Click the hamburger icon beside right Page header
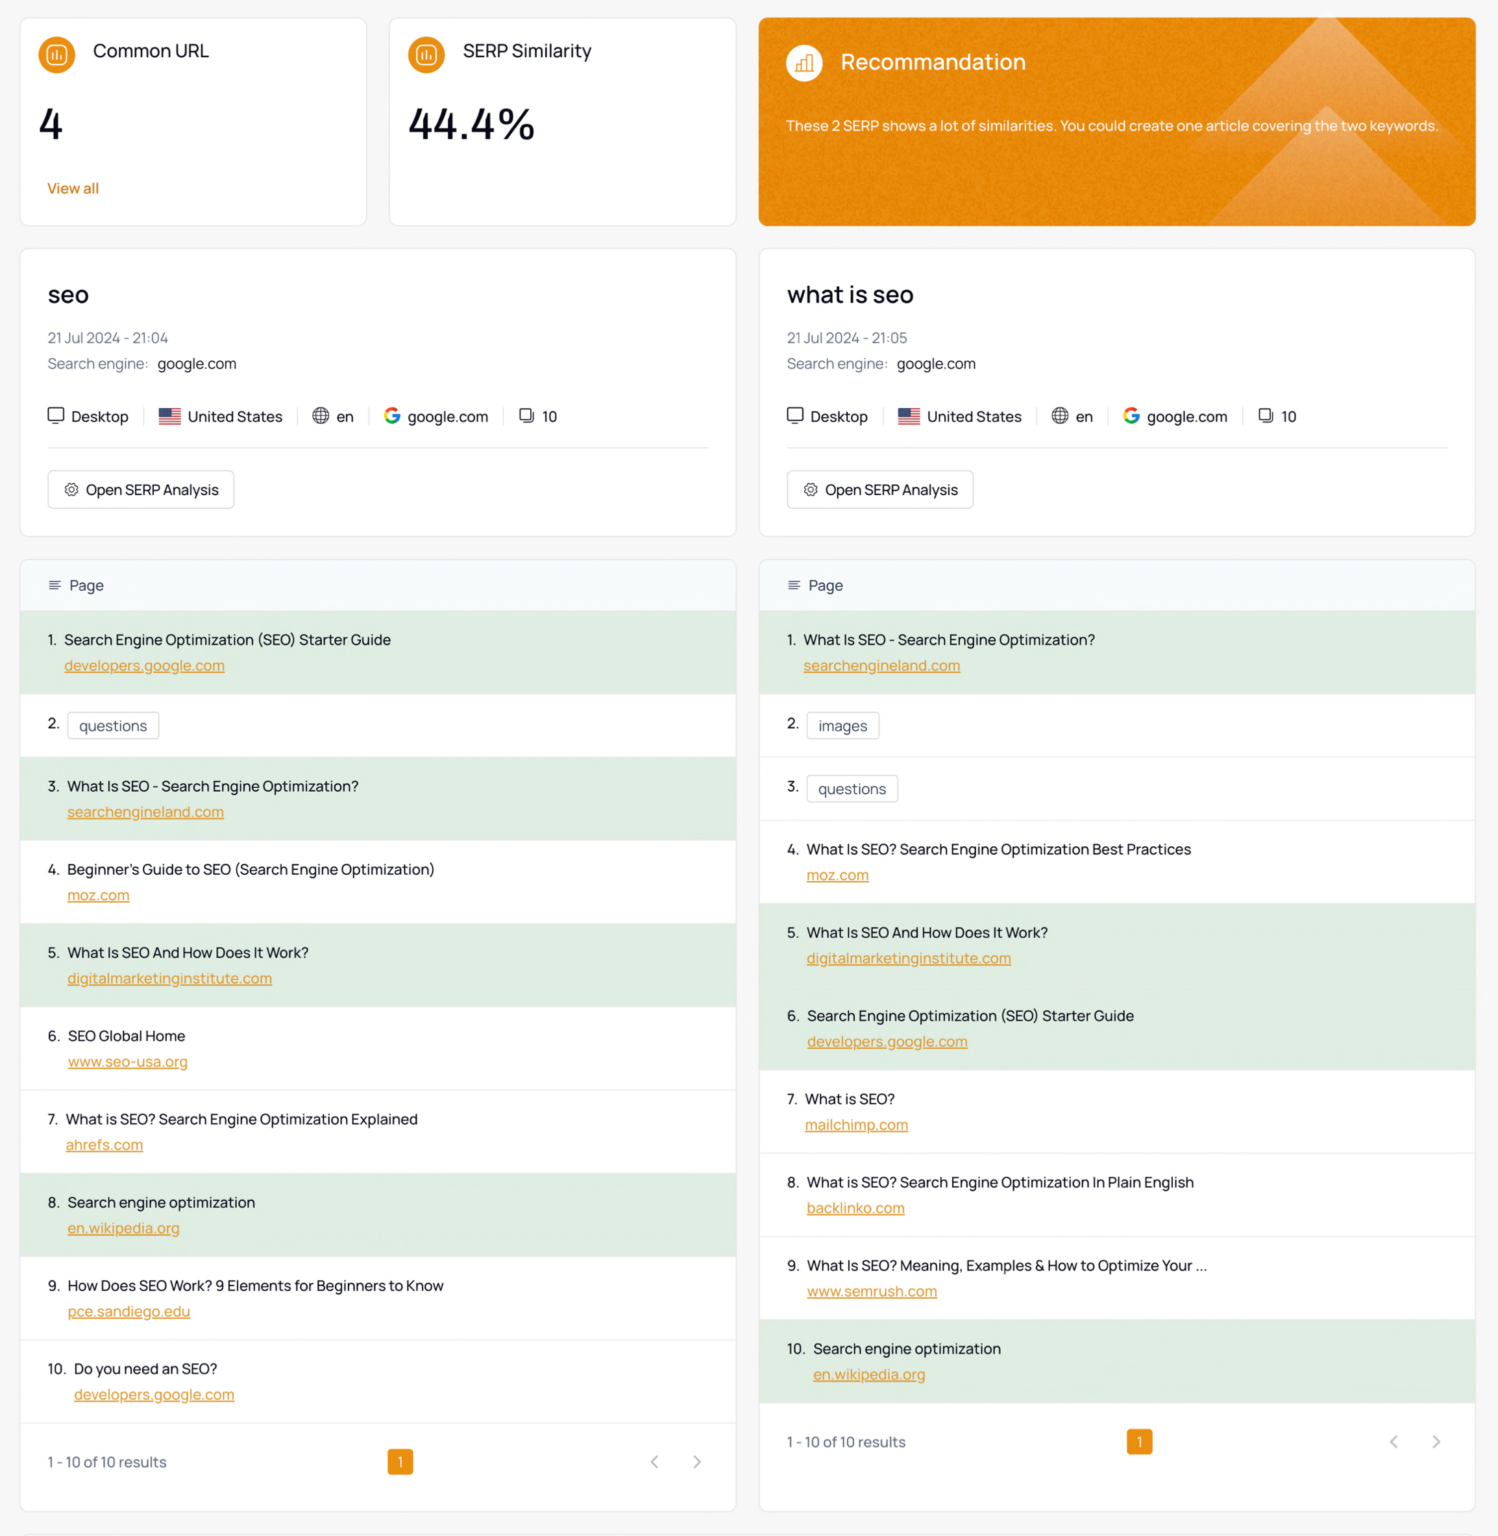The width and height of the screenshot is (1498, 1536). tap(794, 585)
